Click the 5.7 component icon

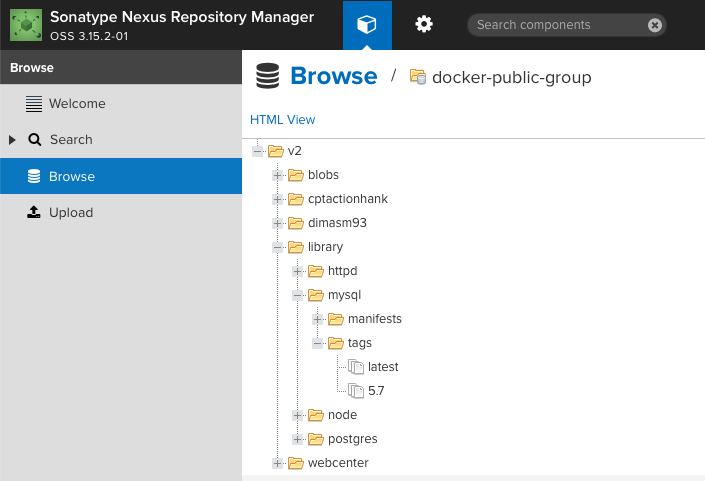coord(356,391)
